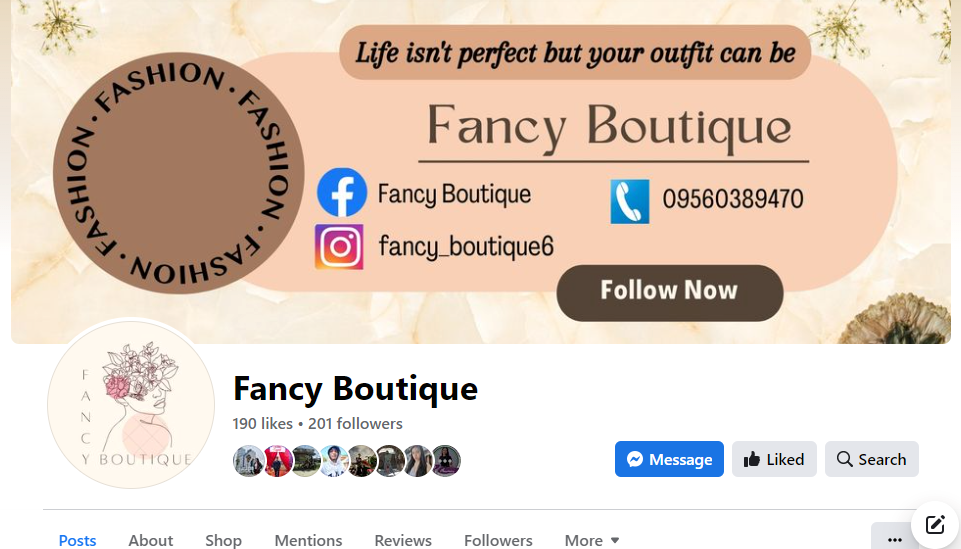Click the Instagram logo in cover photo
Screen dimensions: 961x549
point(339,246)
